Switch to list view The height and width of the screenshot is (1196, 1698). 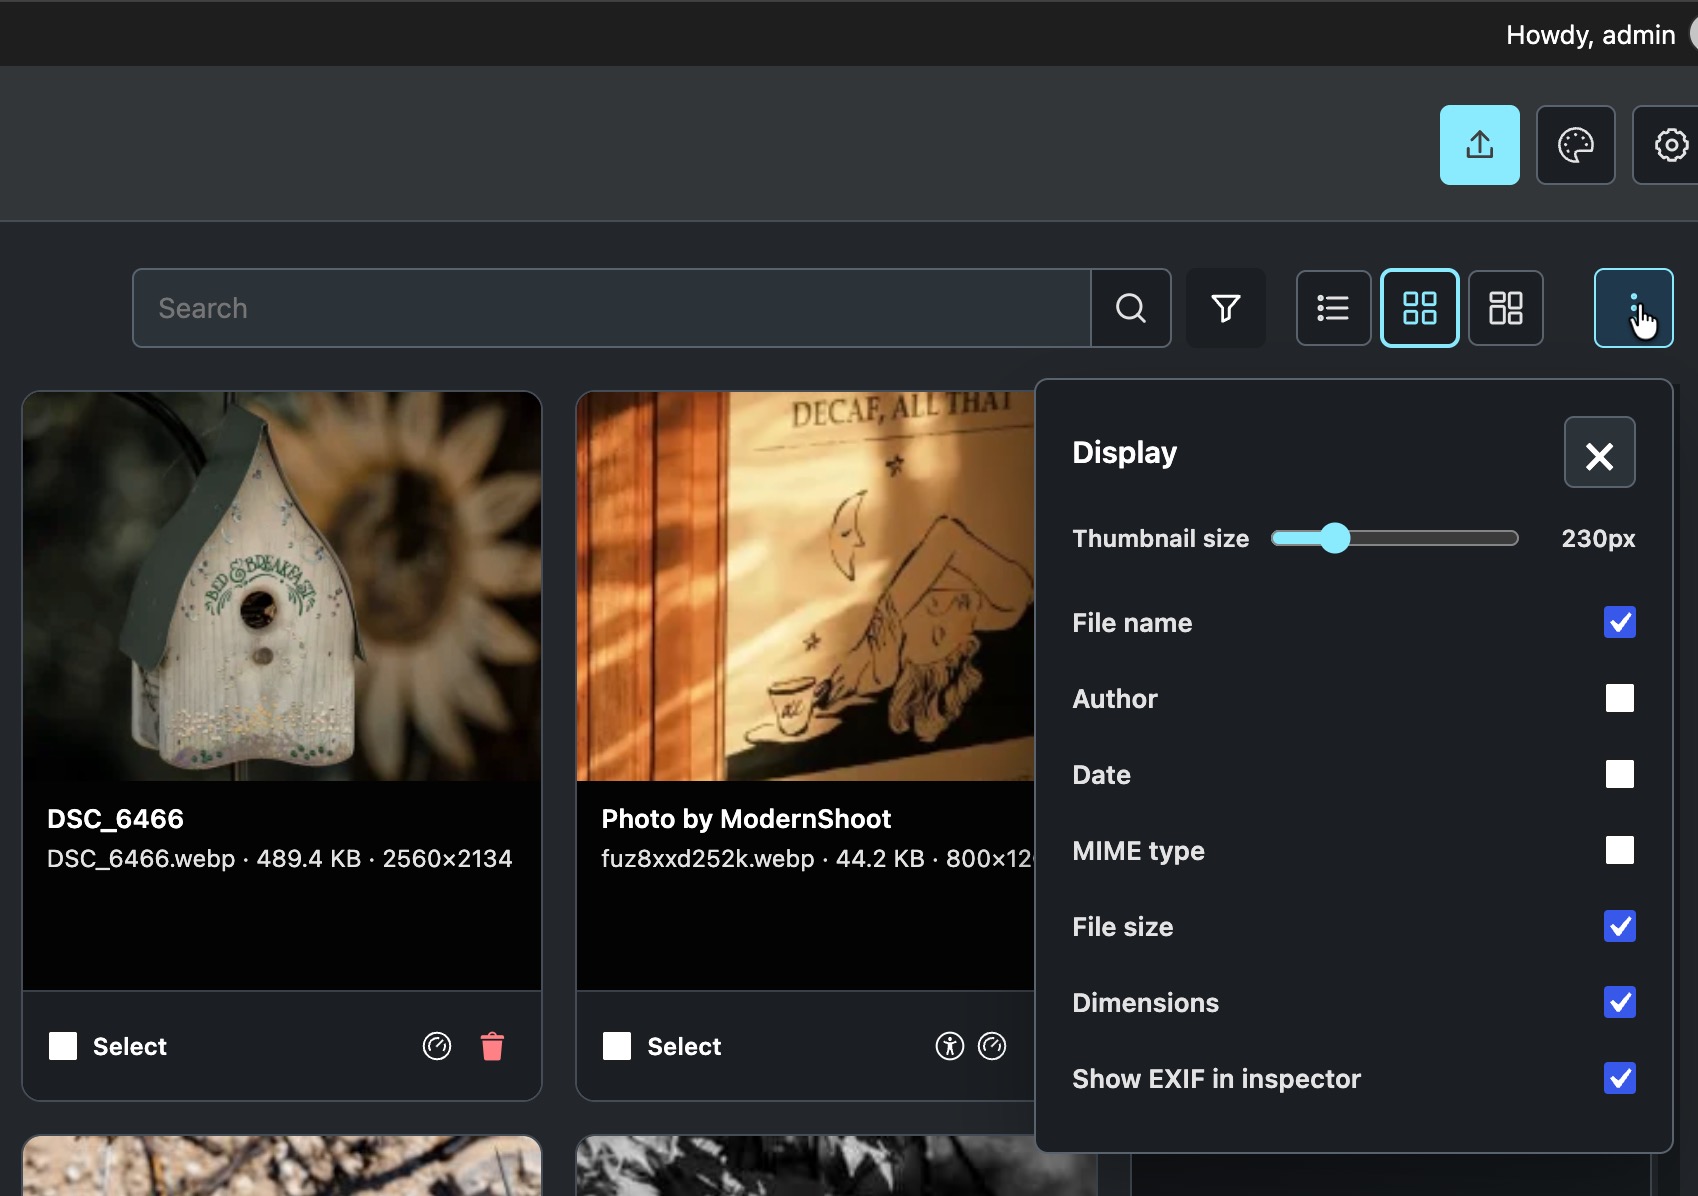pos(1333,308)
